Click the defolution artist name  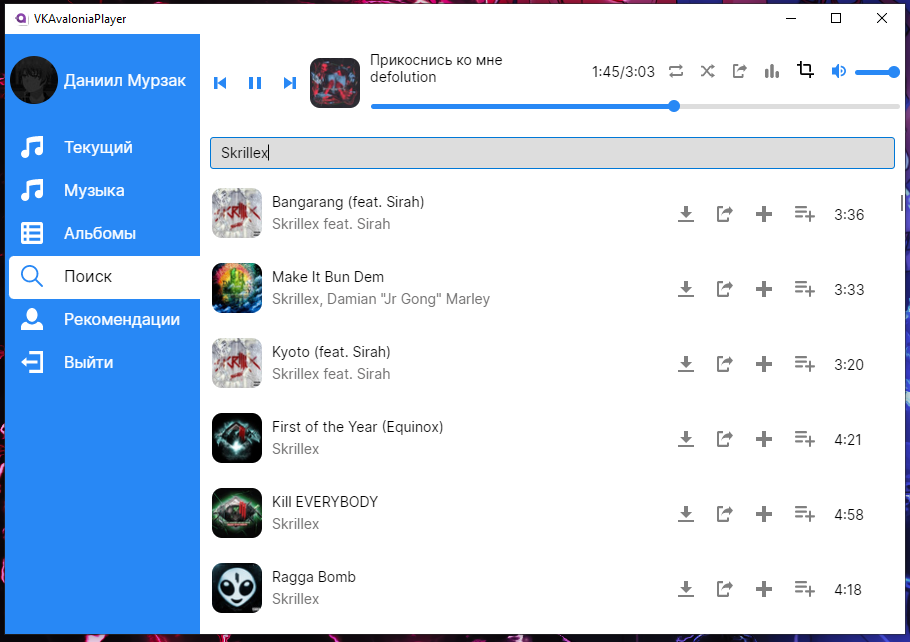point(403,77)
